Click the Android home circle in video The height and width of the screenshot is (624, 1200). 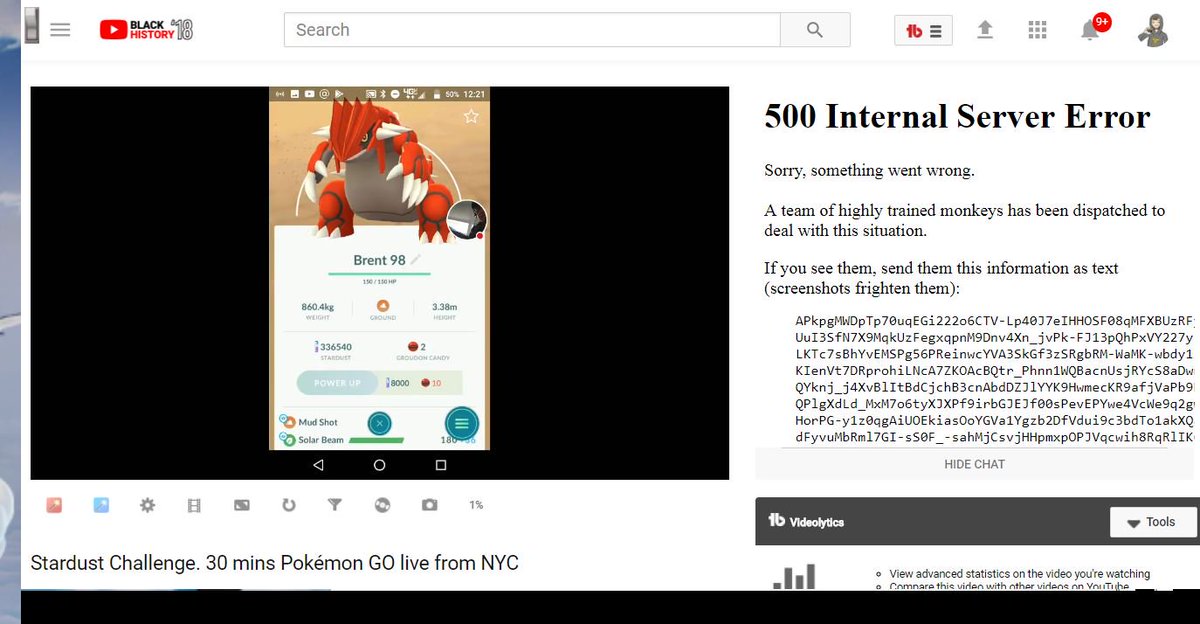click(x=379, y=465)
